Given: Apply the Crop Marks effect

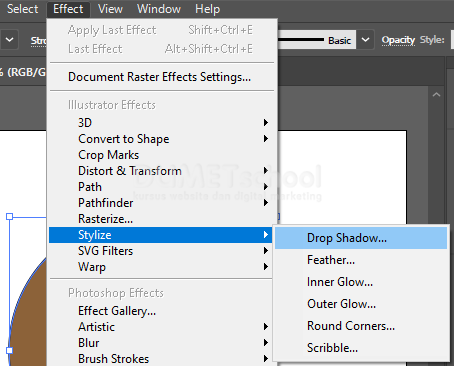Looking at the screenshot, I should pos(162,155).
